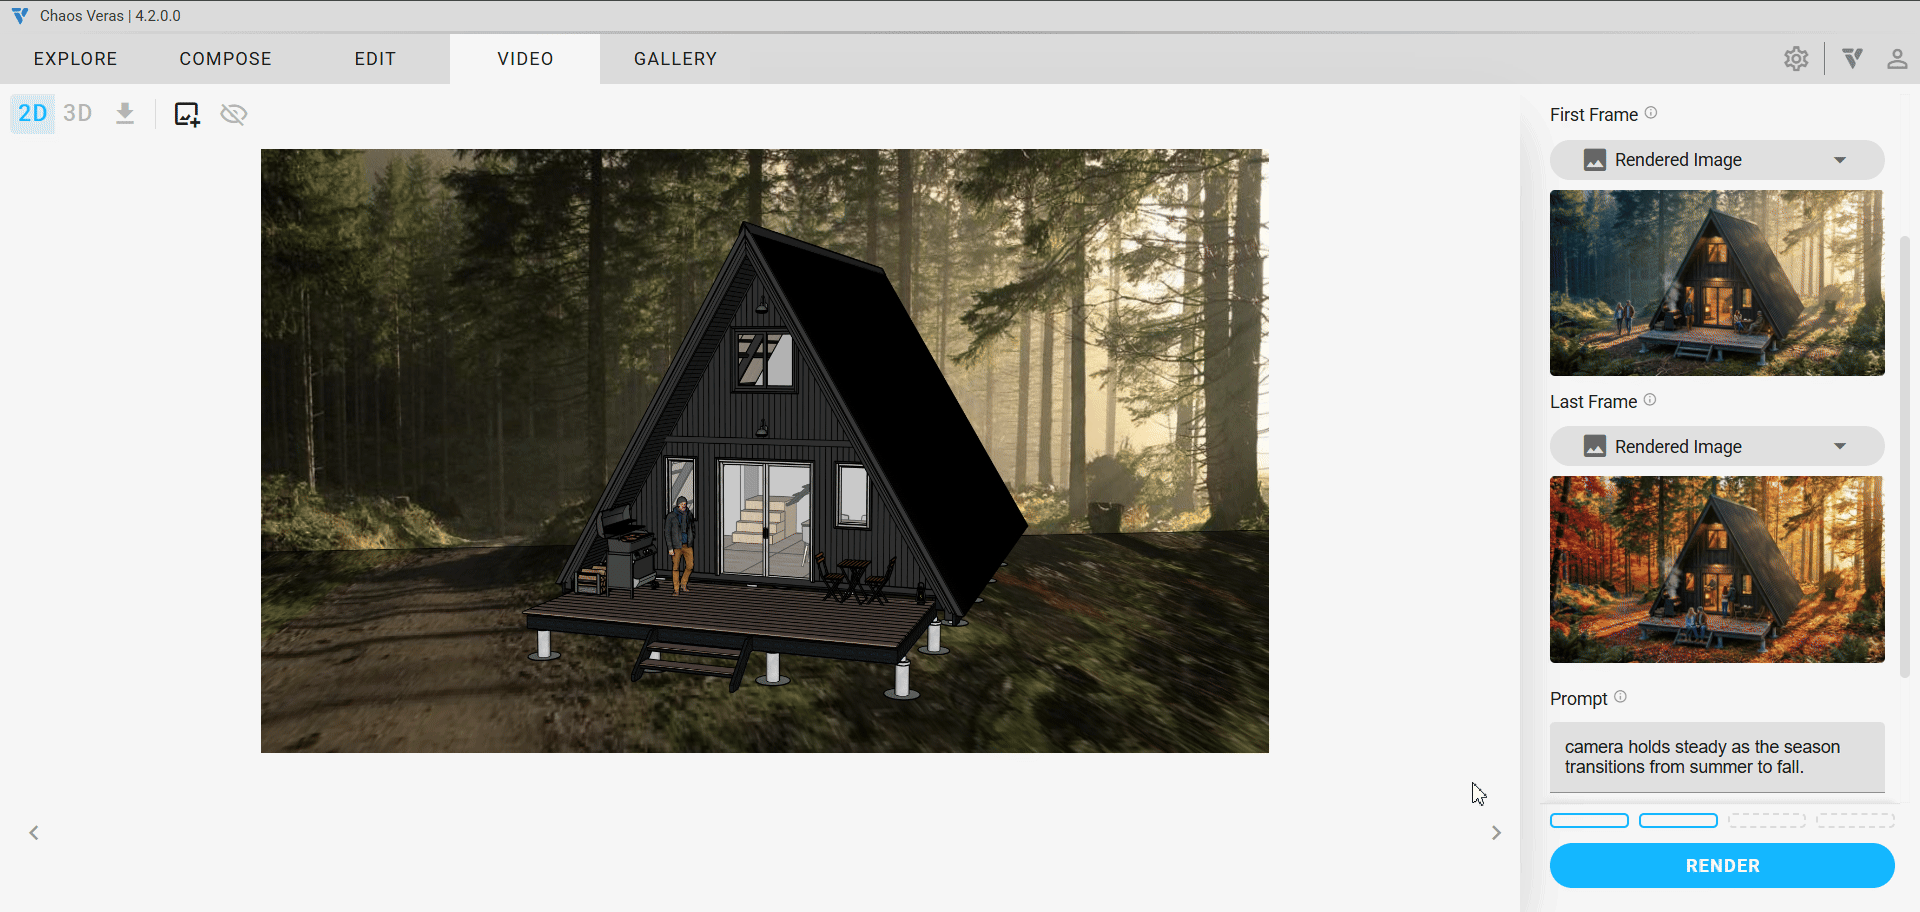Image resolution: width=1920 pixels, height=912 pixels.
Task: Click the download image icon
Action: tap(125, 113)
